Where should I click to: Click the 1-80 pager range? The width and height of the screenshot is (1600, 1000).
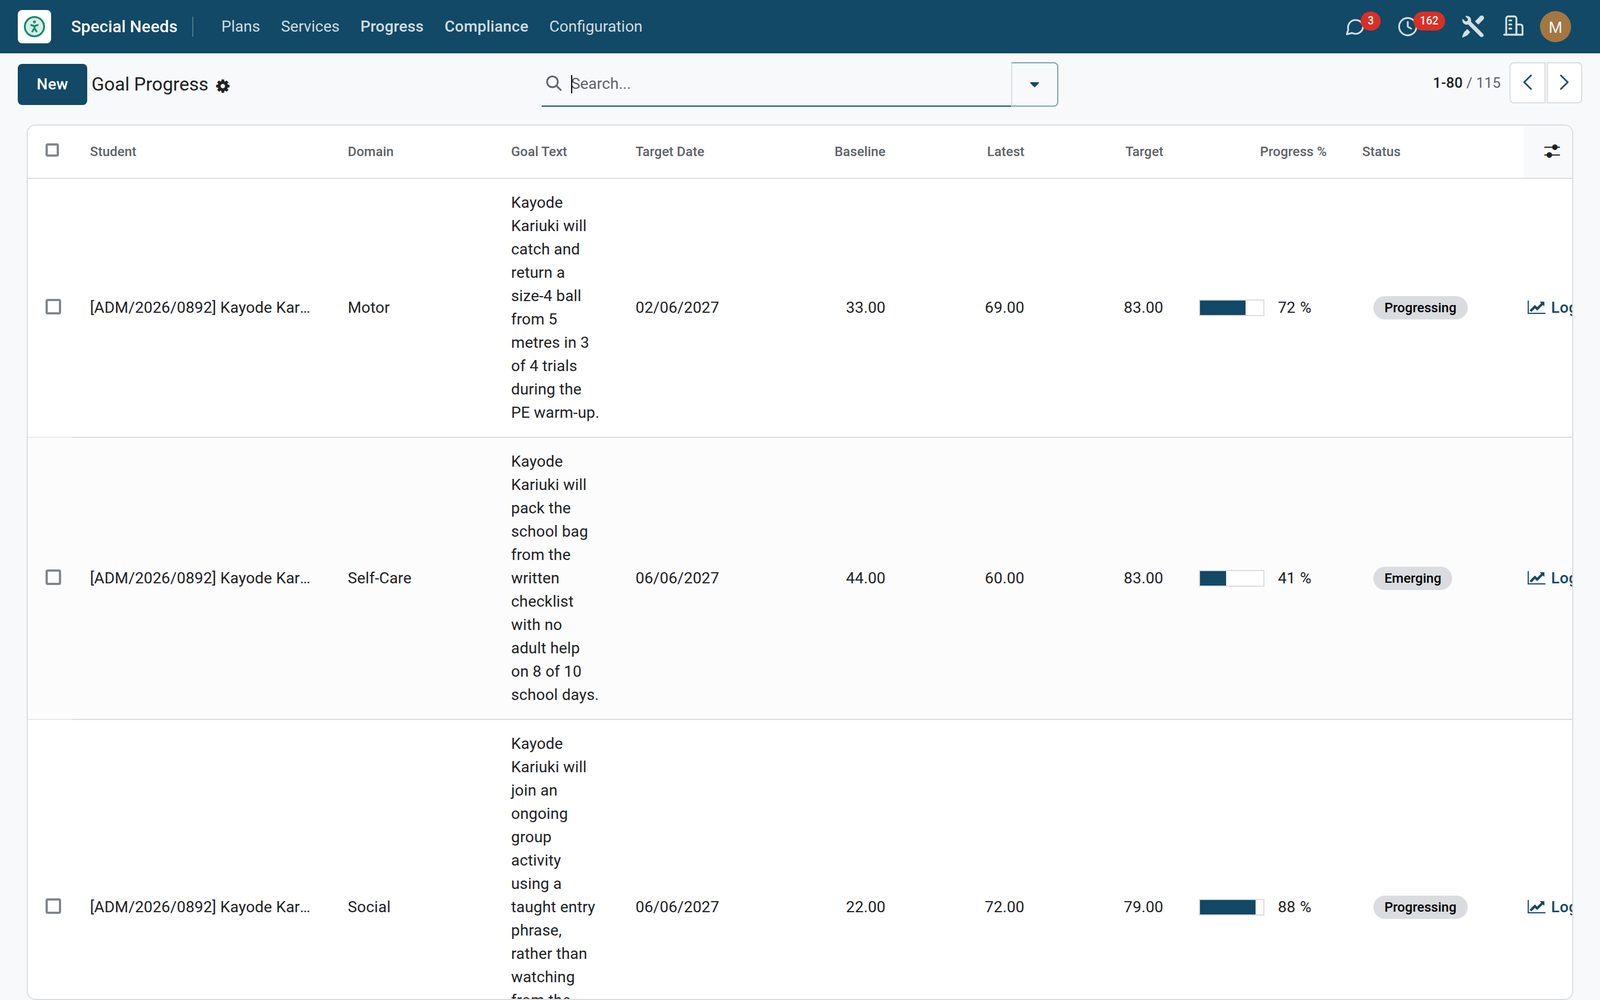pos(1447,83)
